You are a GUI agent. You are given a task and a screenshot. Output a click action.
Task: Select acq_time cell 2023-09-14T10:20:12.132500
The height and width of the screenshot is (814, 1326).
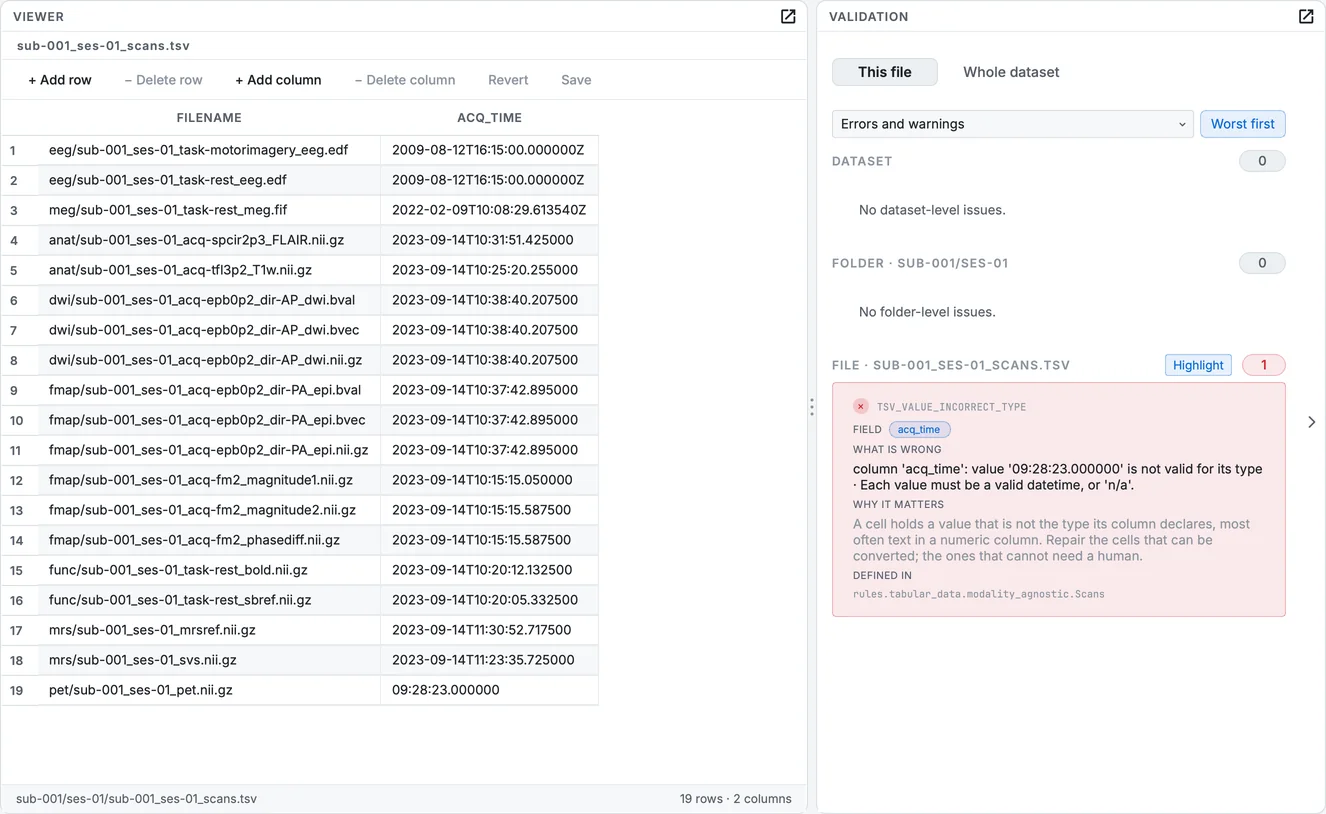click(489, 570)
